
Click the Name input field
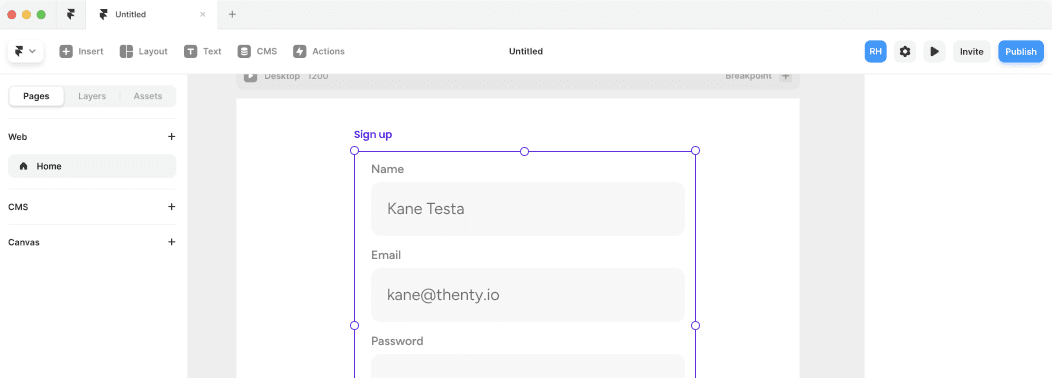coord(528,209)
